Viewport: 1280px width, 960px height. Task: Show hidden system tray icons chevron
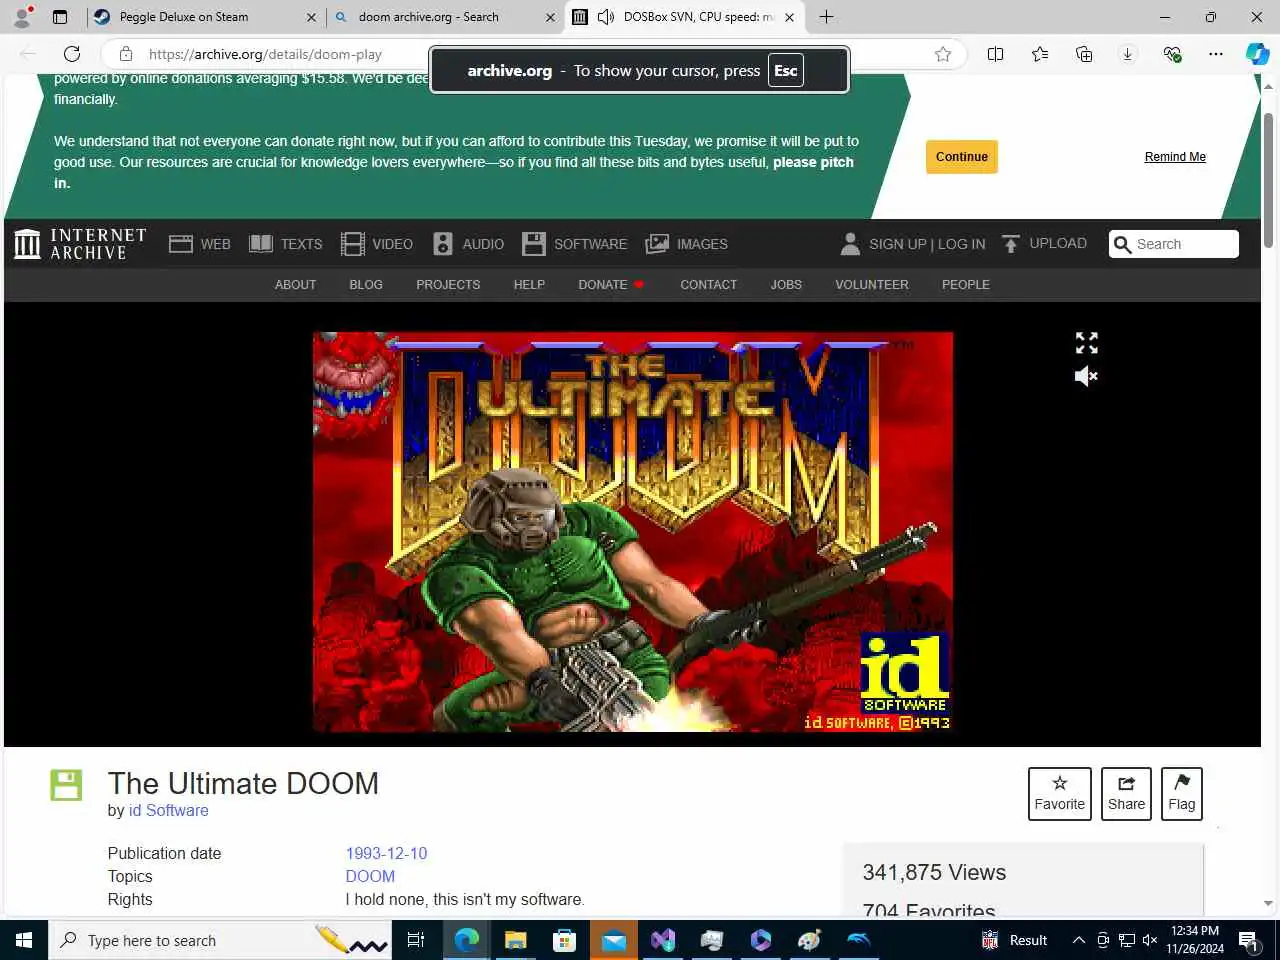tap(1078, 940)
